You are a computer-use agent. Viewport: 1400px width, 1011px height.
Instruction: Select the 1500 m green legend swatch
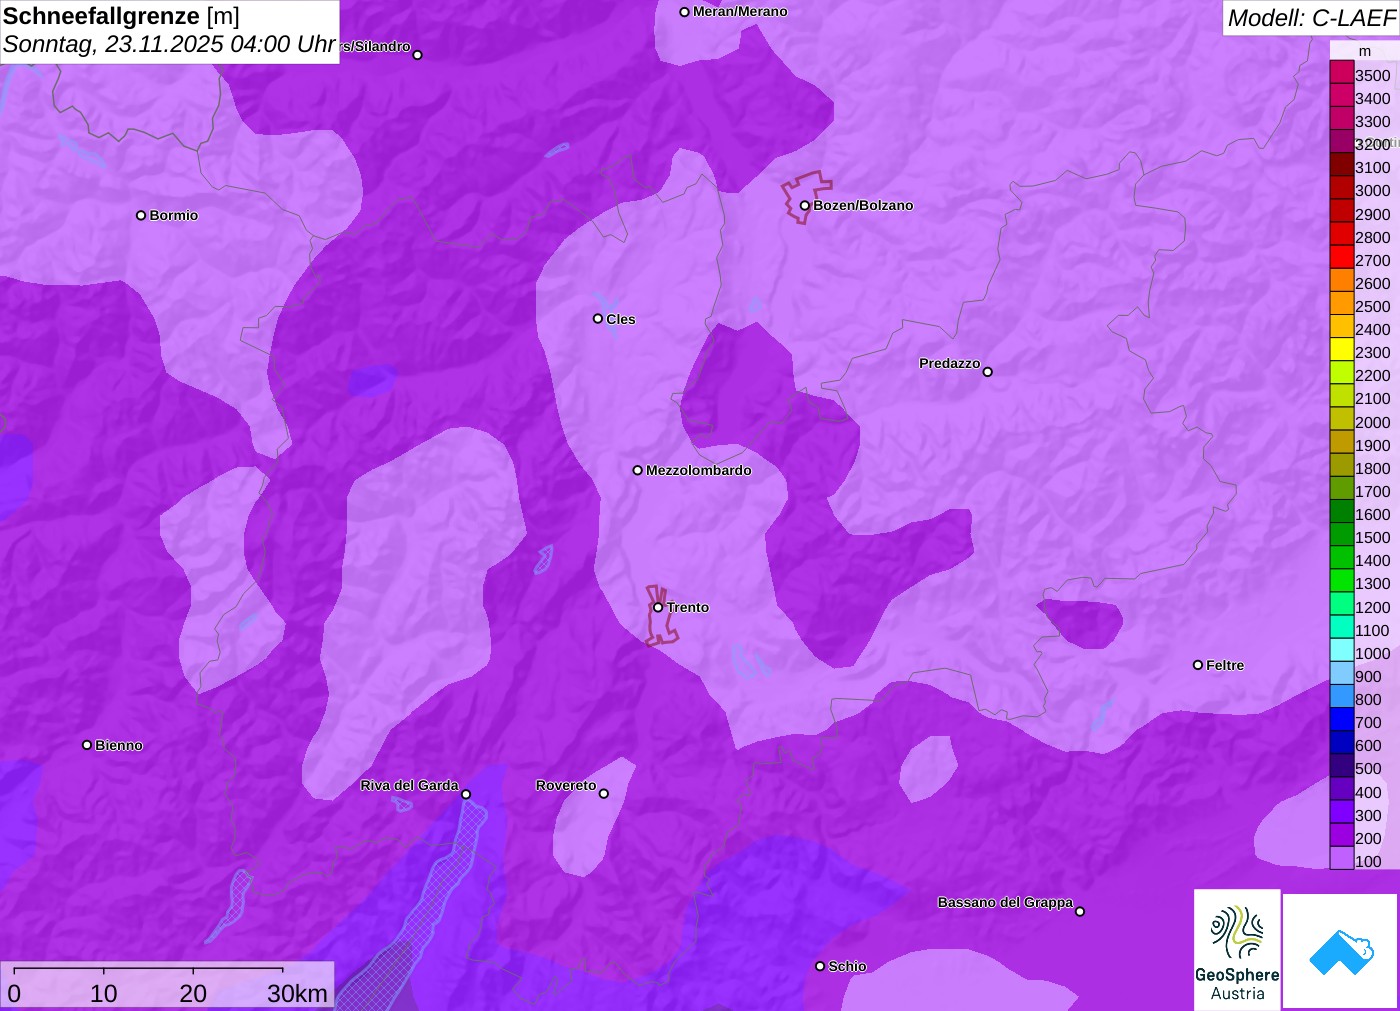[1341, 535]
